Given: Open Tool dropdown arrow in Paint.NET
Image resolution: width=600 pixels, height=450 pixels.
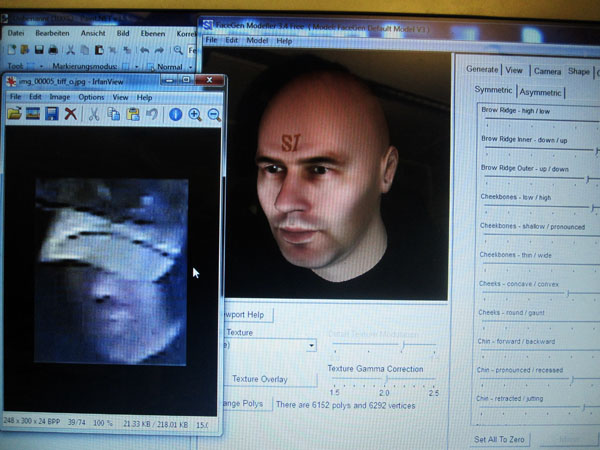Looking at the screenshot, I should (x=41, y=67).
